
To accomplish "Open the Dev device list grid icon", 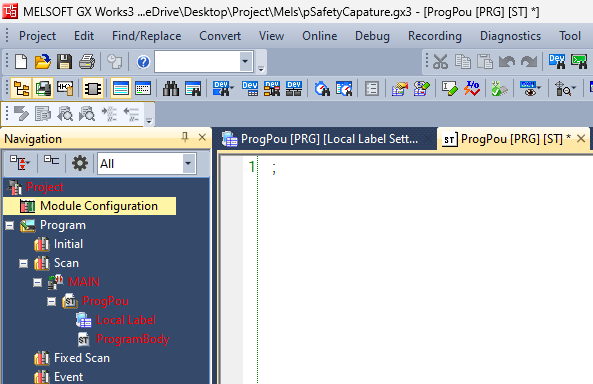I will coord(250,89).
